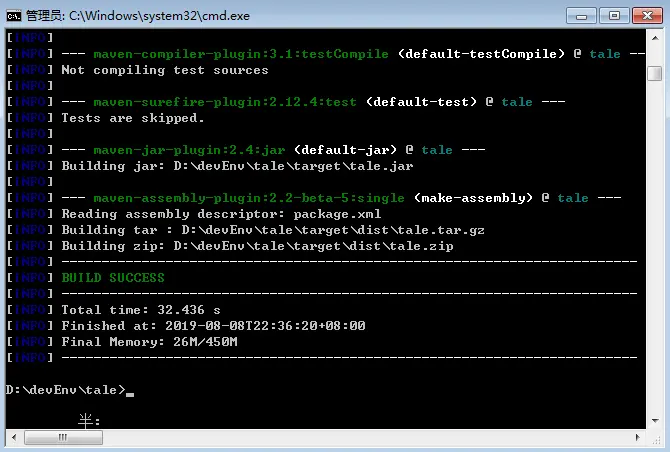Click the horizontal scrollbar right arrow
The image size is (670, 452).
(638, 437)
